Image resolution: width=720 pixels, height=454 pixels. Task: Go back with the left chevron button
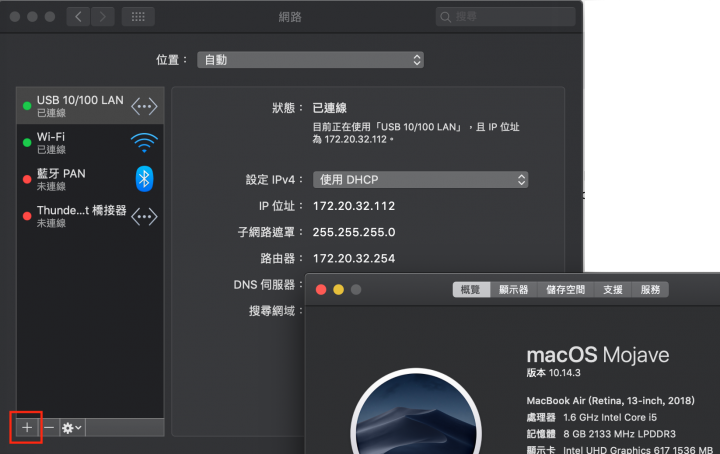pos(78,17)
